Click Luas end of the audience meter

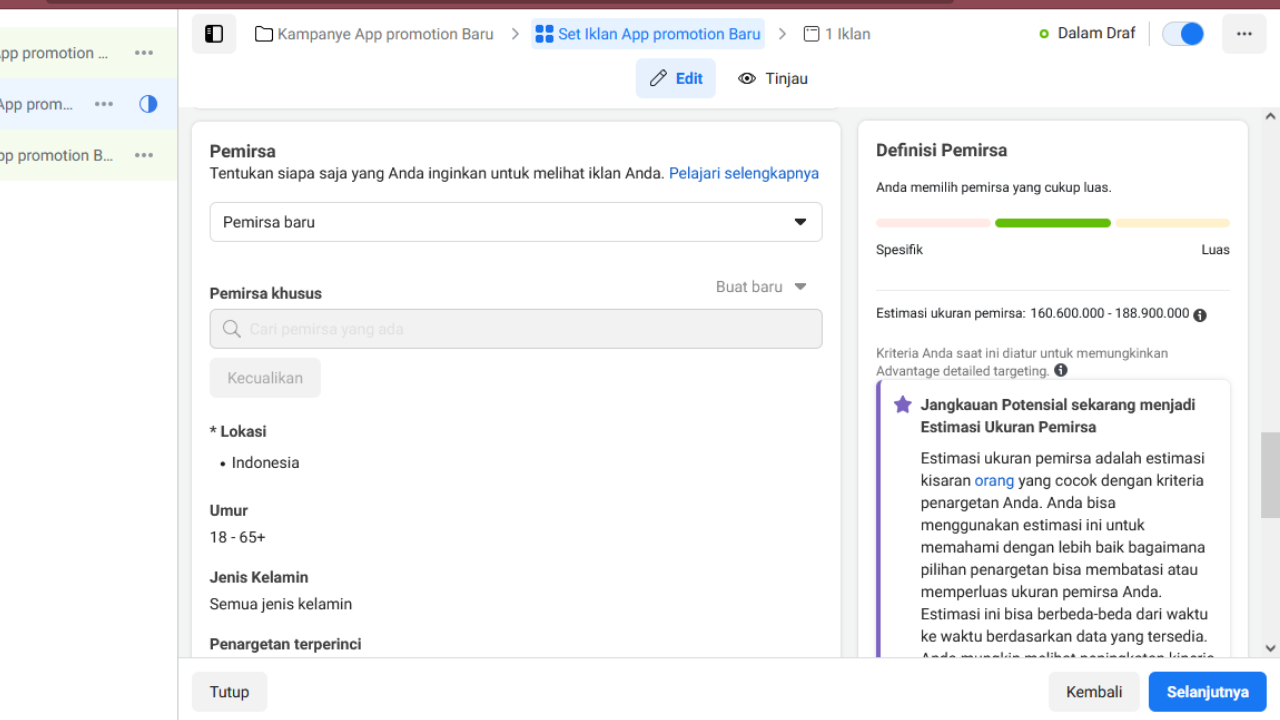(1216, 249)
